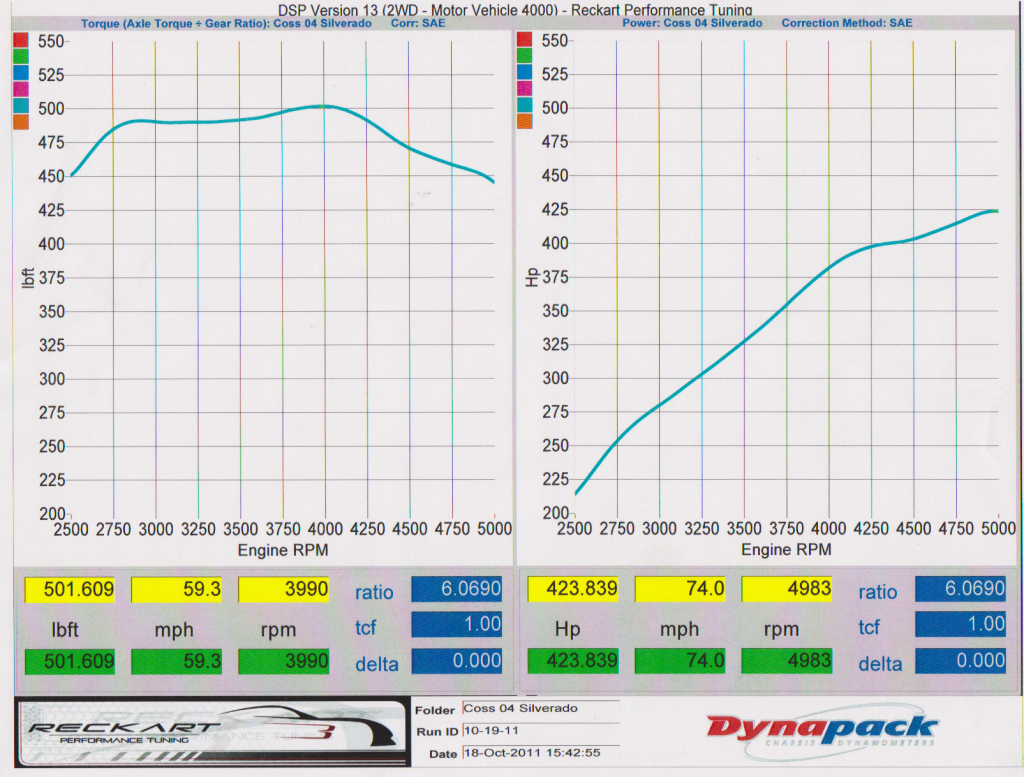Click yellow peak torque value 501.609
Viewport: 1024px width, 777px height.
[x=70, y=590]
